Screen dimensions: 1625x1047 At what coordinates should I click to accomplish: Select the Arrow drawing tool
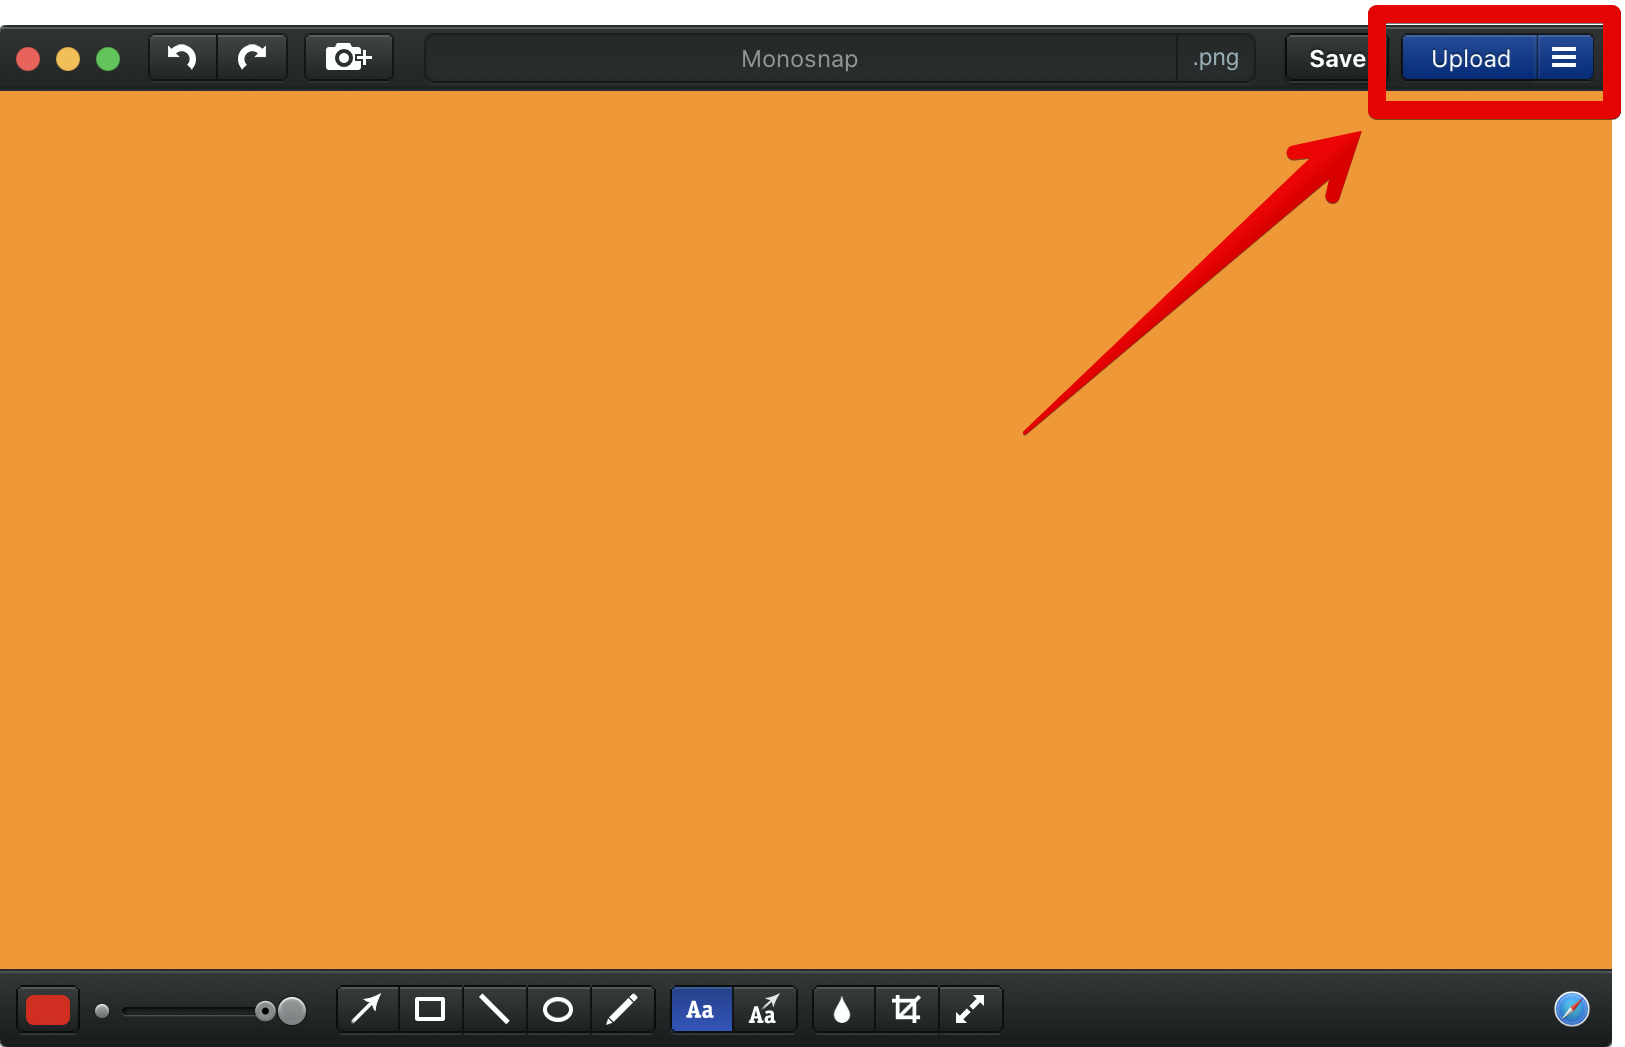pos(367,1009)
